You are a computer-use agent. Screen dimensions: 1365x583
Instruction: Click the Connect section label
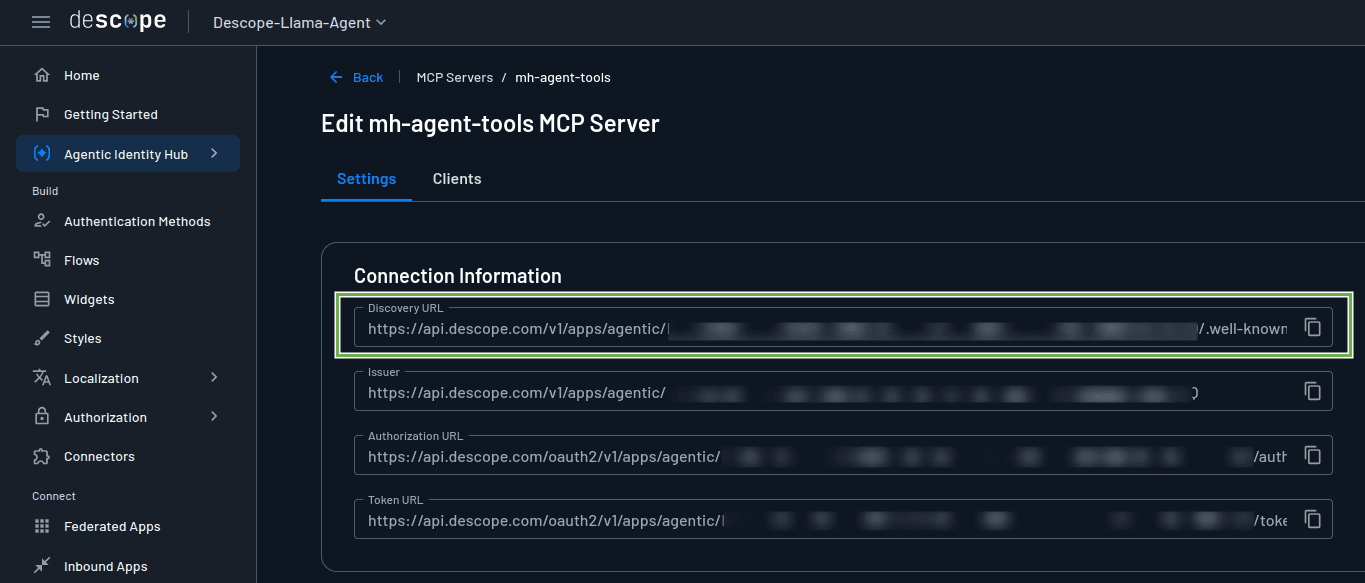(x=54, y=496)
